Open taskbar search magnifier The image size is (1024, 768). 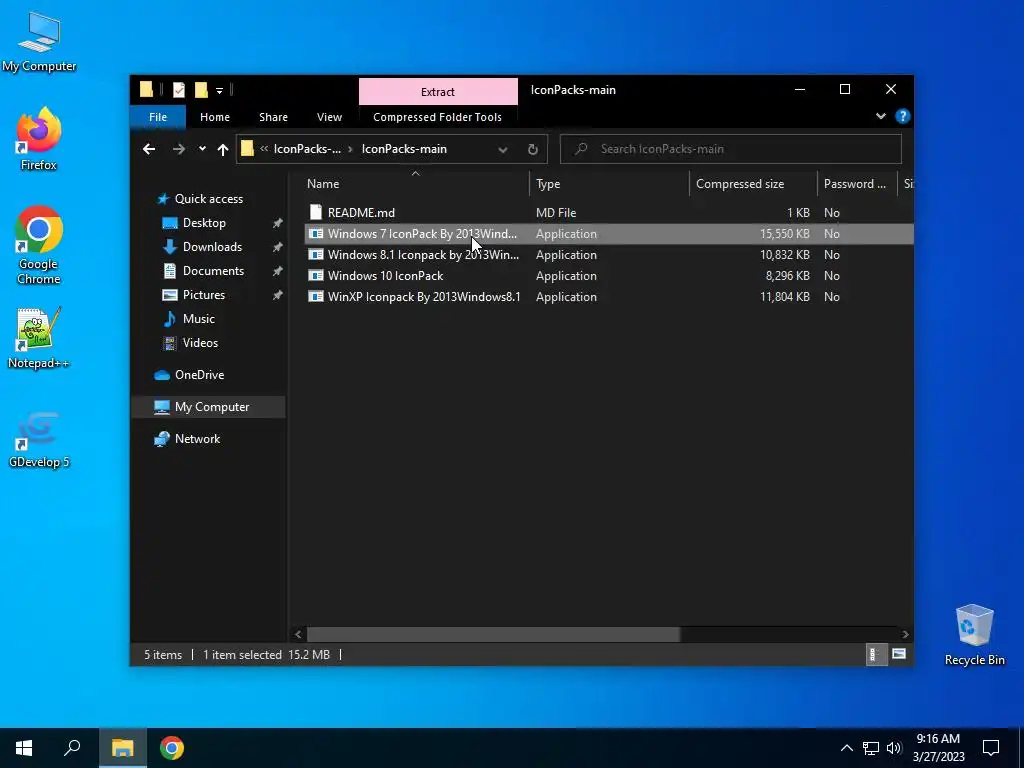(x=72, y=748)
